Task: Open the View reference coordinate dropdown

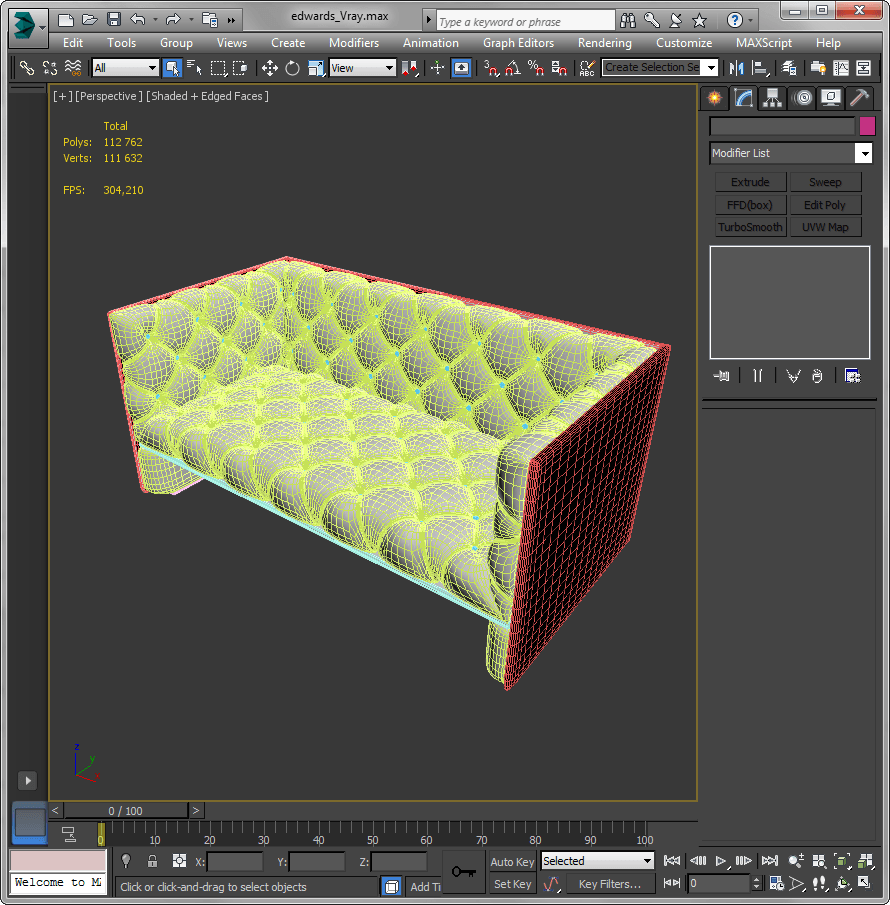Action: (363, 68)
